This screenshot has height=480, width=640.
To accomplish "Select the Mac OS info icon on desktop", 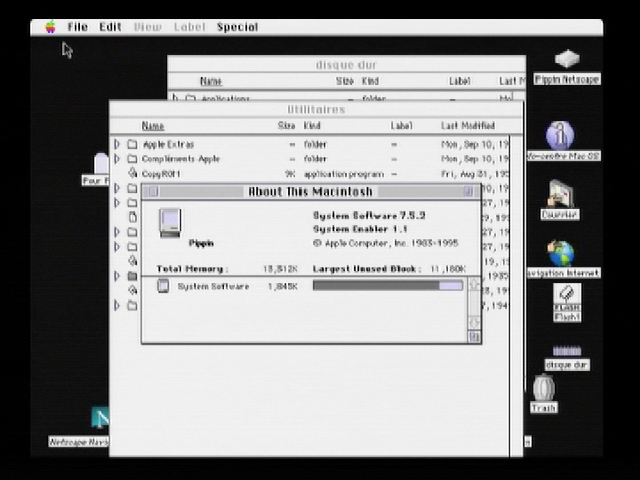I will click(560, 135).
